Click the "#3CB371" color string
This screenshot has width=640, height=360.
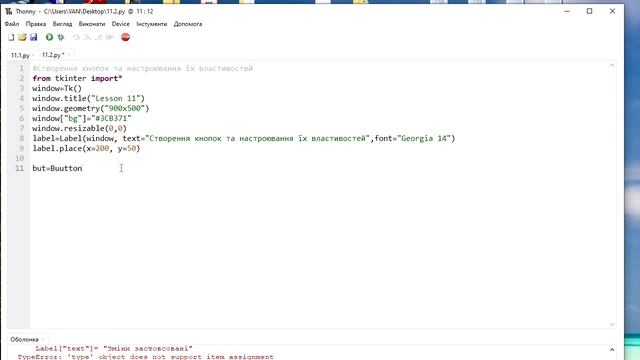pyautogui.click(x=111, y=118)
